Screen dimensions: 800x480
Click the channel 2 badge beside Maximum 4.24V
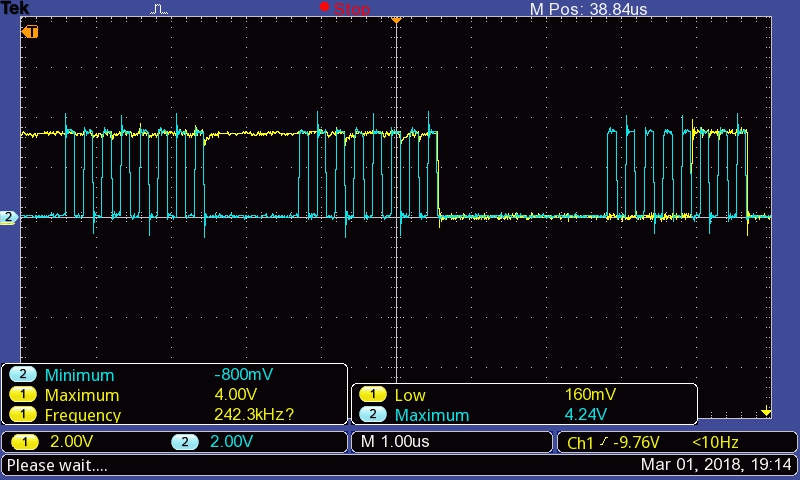click(372, 414)
